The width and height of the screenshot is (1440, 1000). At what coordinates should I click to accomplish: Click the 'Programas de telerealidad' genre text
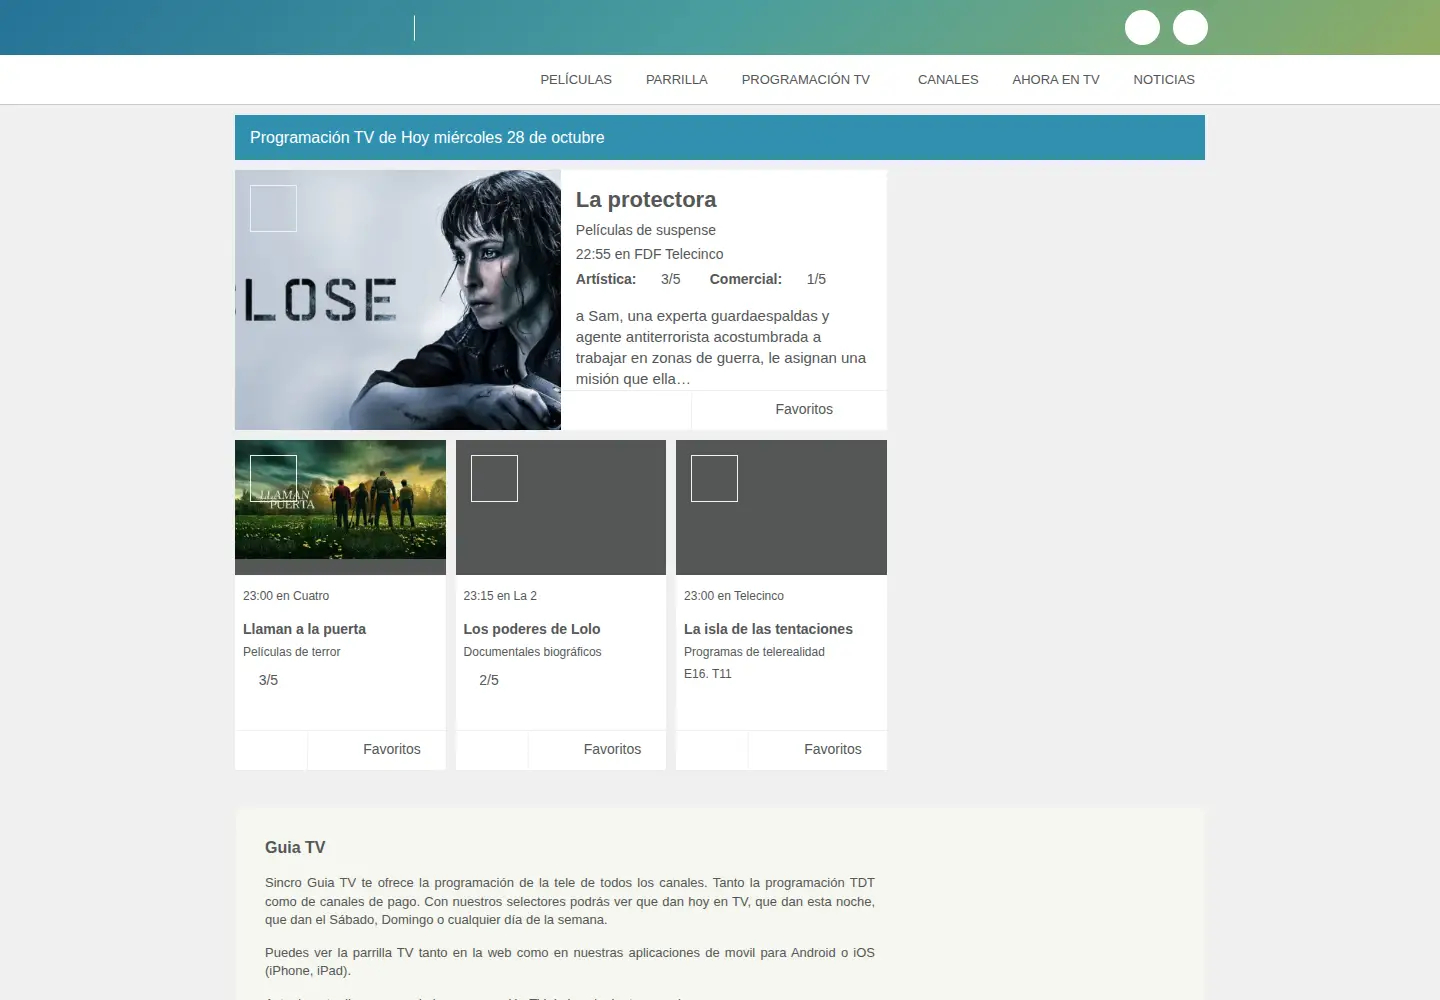[754, 652]
